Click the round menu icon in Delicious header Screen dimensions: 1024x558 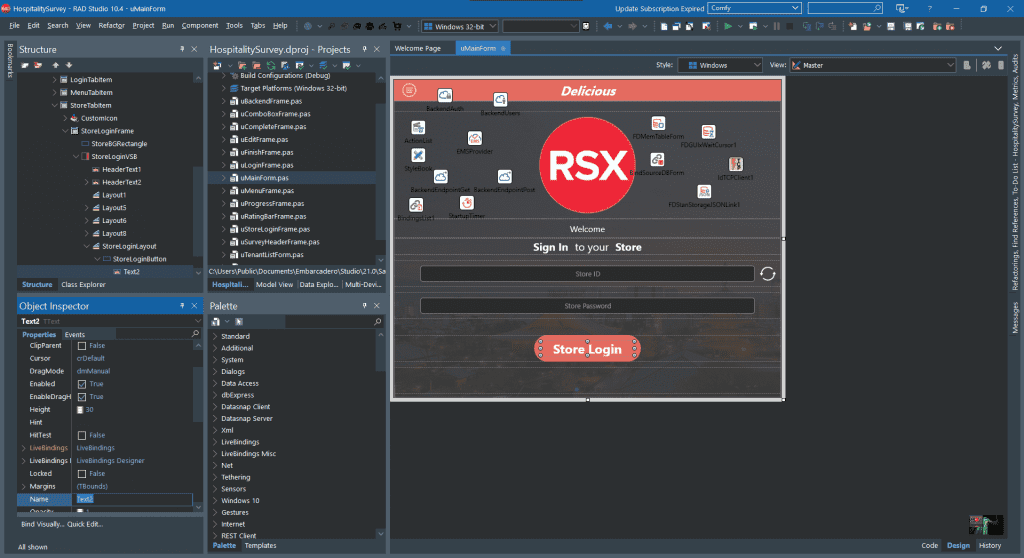tap(409, 90)
